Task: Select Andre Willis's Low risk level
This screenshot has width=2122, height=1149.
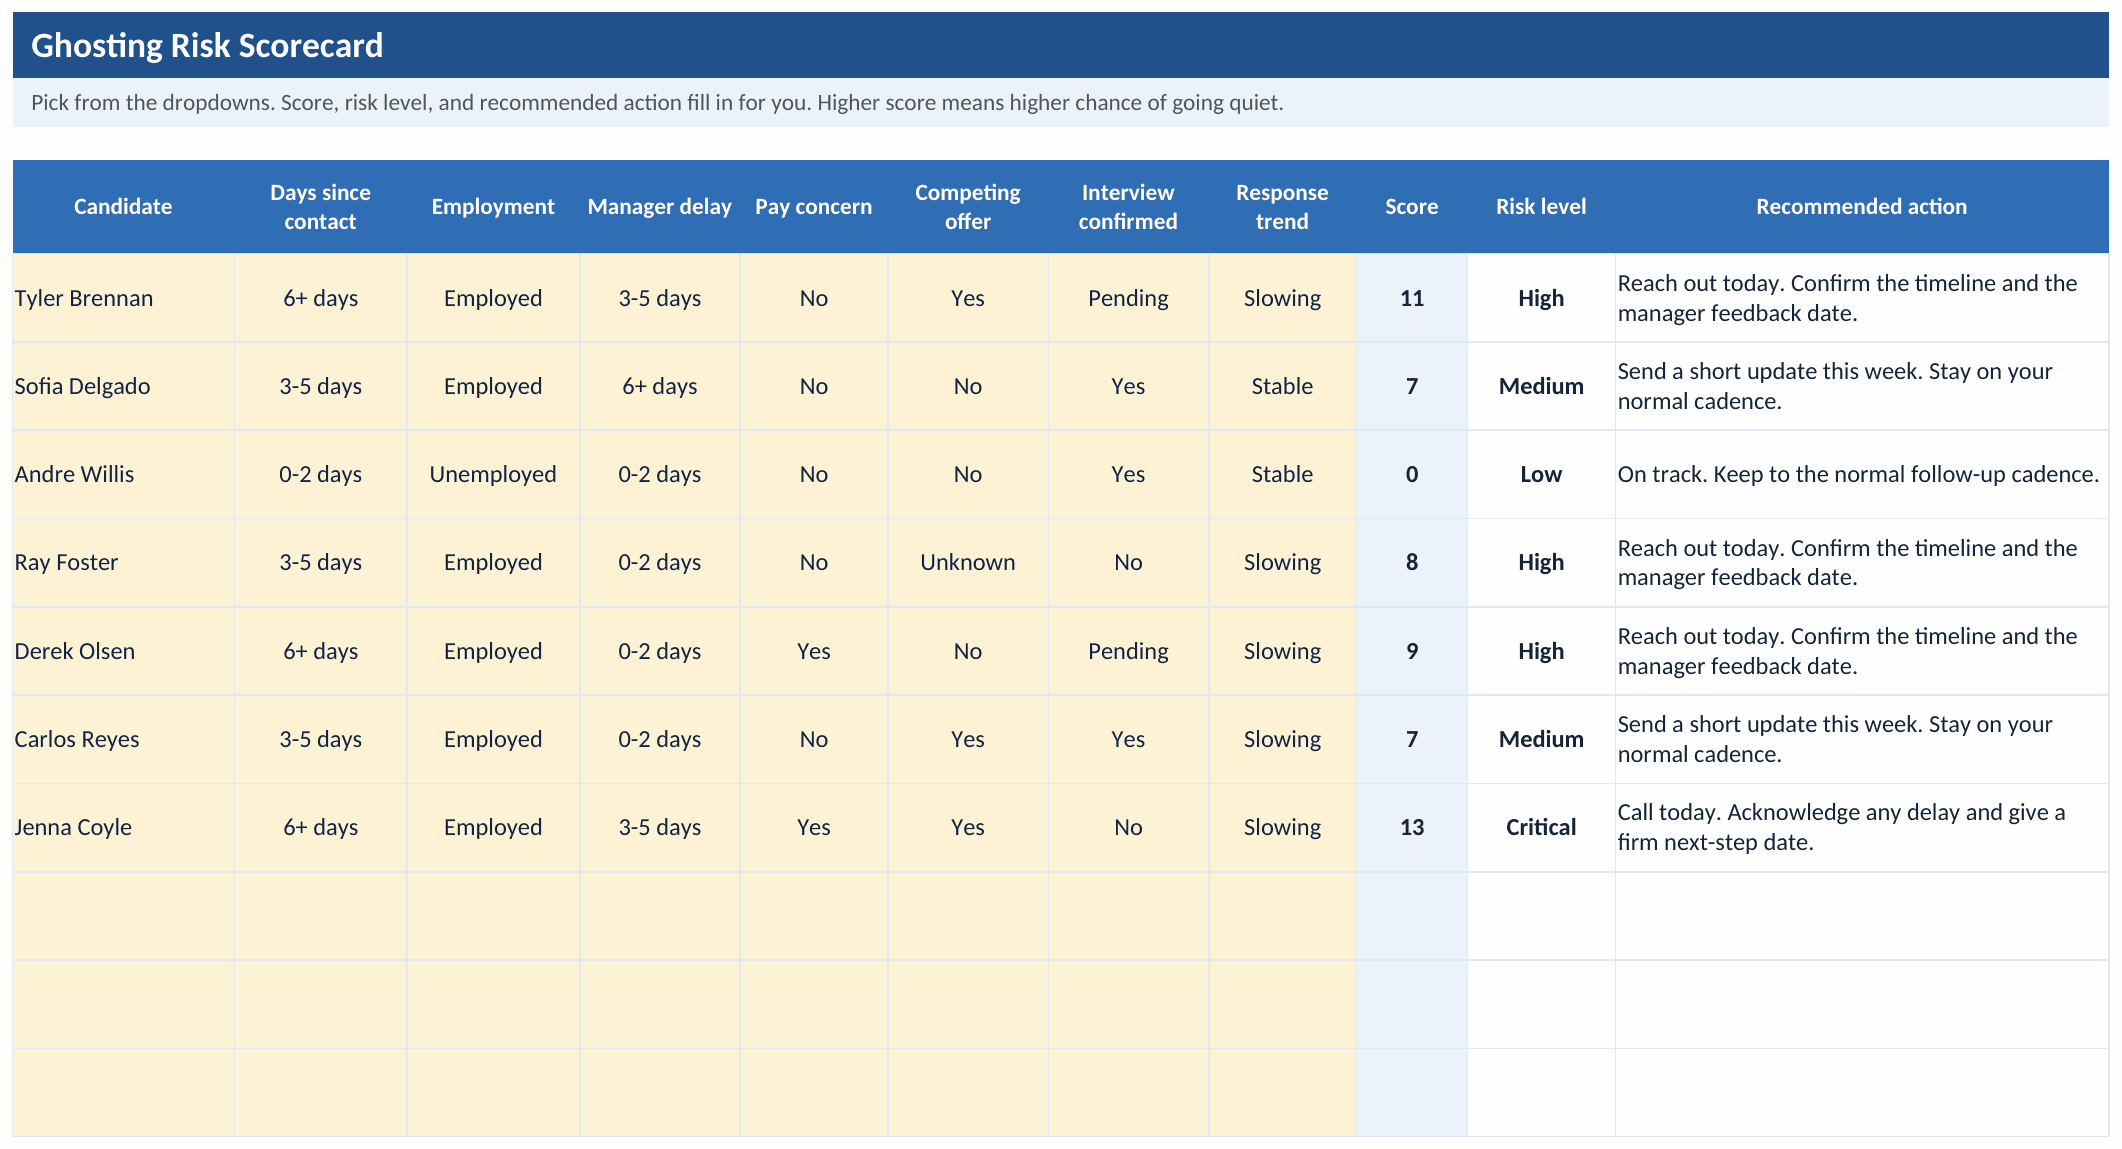Action: point(1541,474)
